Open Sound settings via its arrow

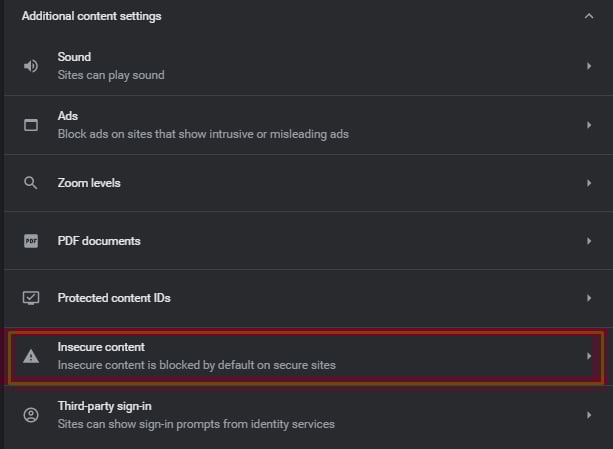589,66
